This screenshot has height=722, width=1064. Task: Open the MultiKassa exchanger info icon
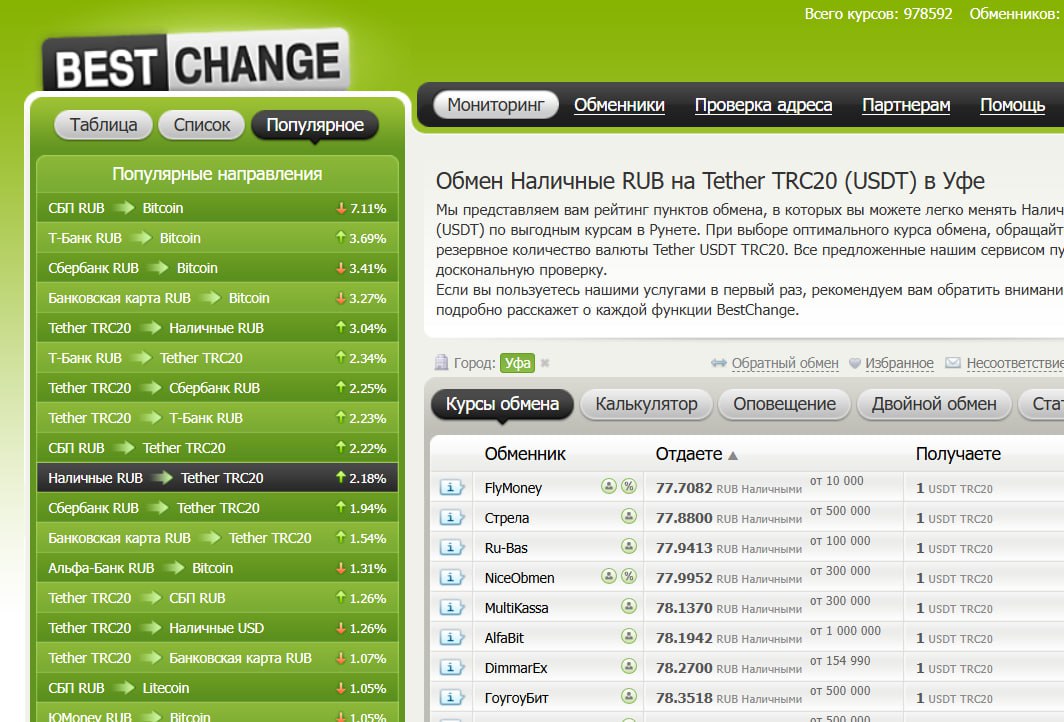pyautogui.click(x=451, y=607)
